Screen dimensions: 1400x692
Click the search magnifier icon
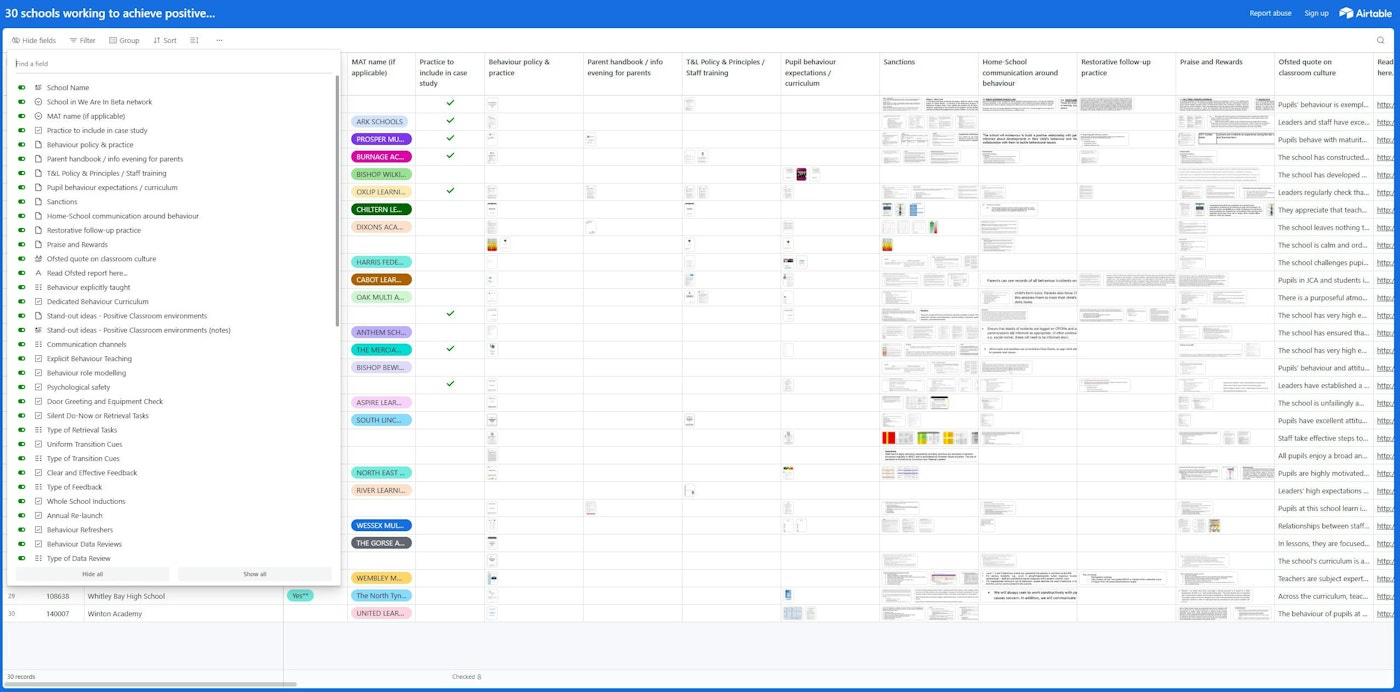coord(1381,41)
